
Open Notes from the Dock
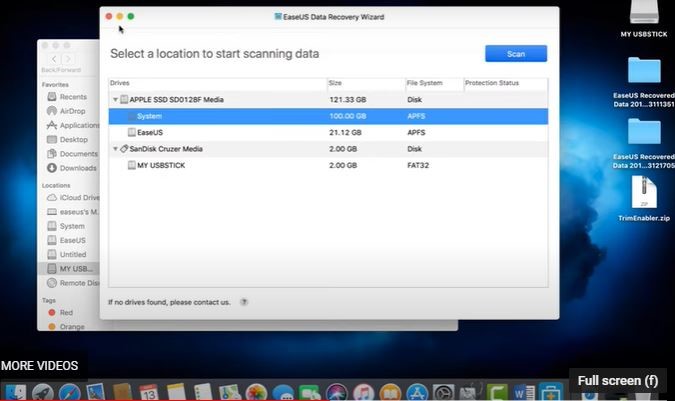176,392
